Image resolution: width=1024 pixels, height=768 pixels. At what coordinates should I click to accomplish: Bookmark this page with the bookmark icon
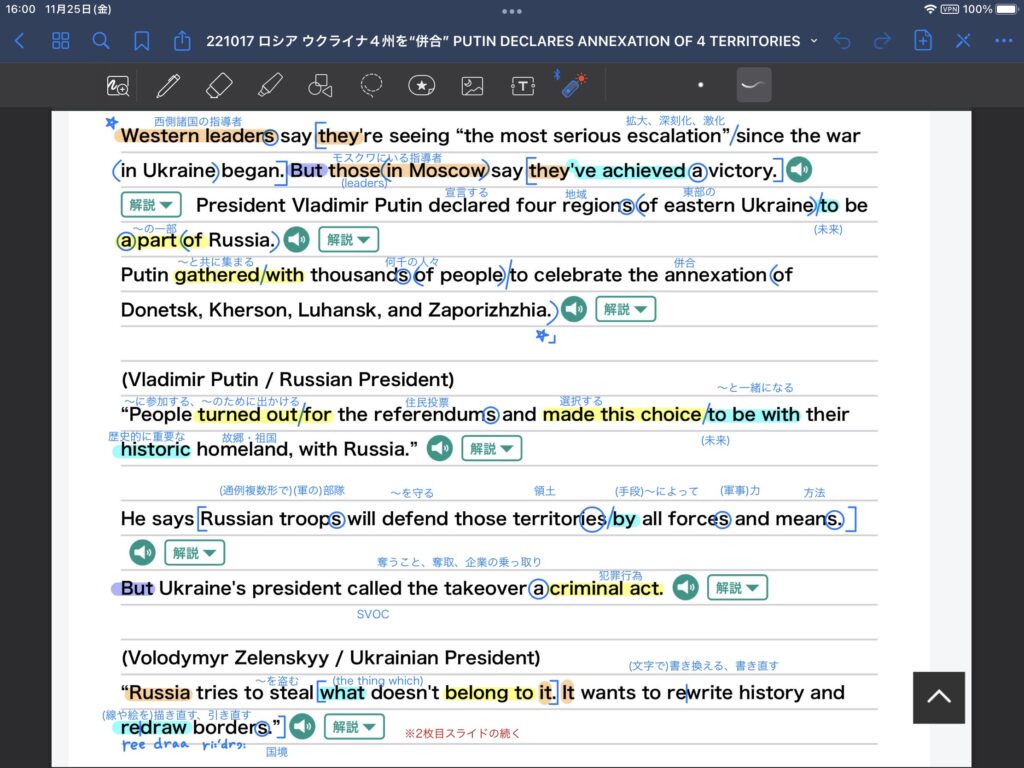[141, 41]
